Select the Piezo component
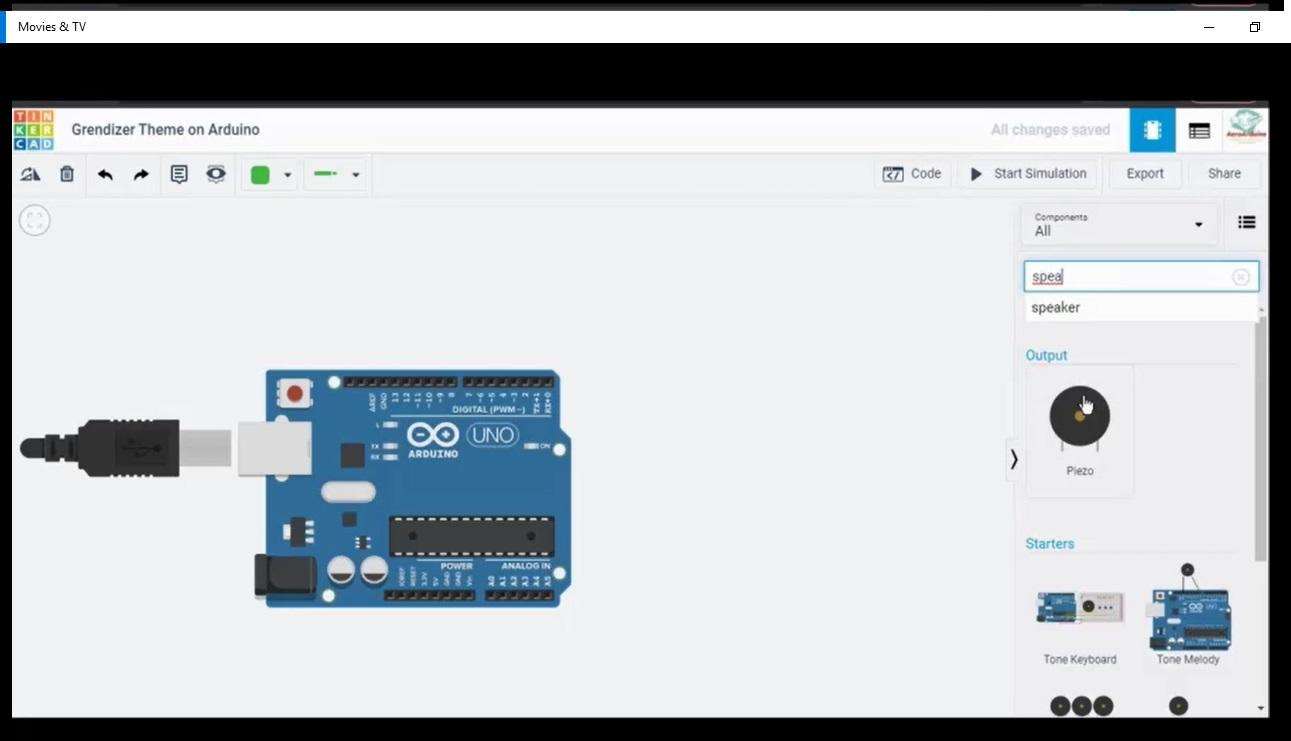Viewport: 1291px width, 741px height. tap(1080, 430)
